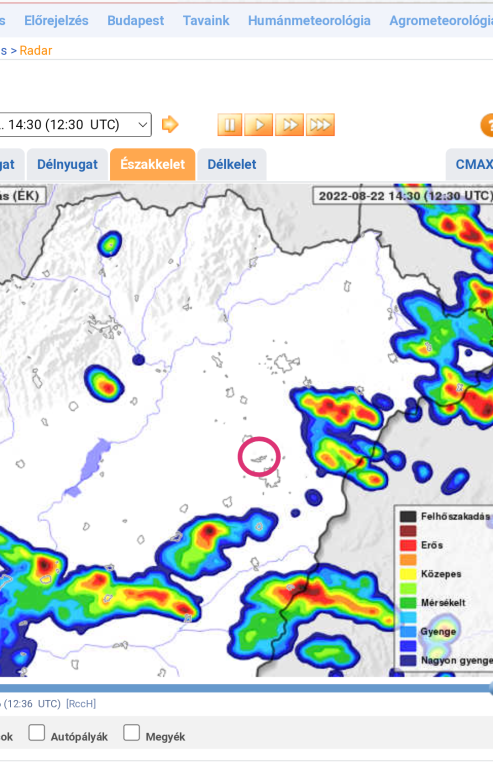Enable the Autópályák checkbox
This screenshot has width=493, height=768.
pyautogui.click(x=37, y=733)
